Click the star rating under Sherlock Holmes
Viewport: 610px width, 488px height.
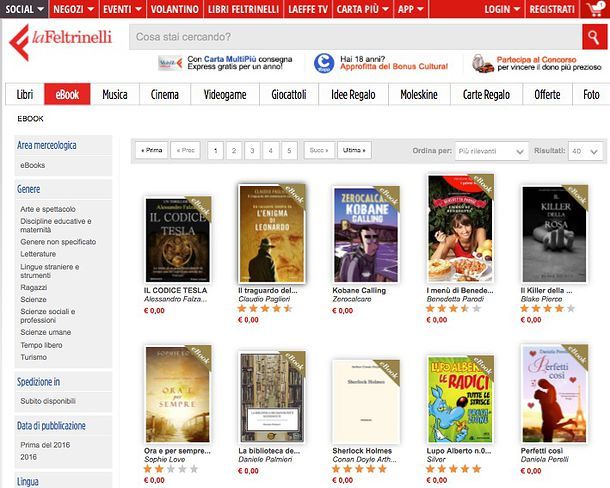359,469
